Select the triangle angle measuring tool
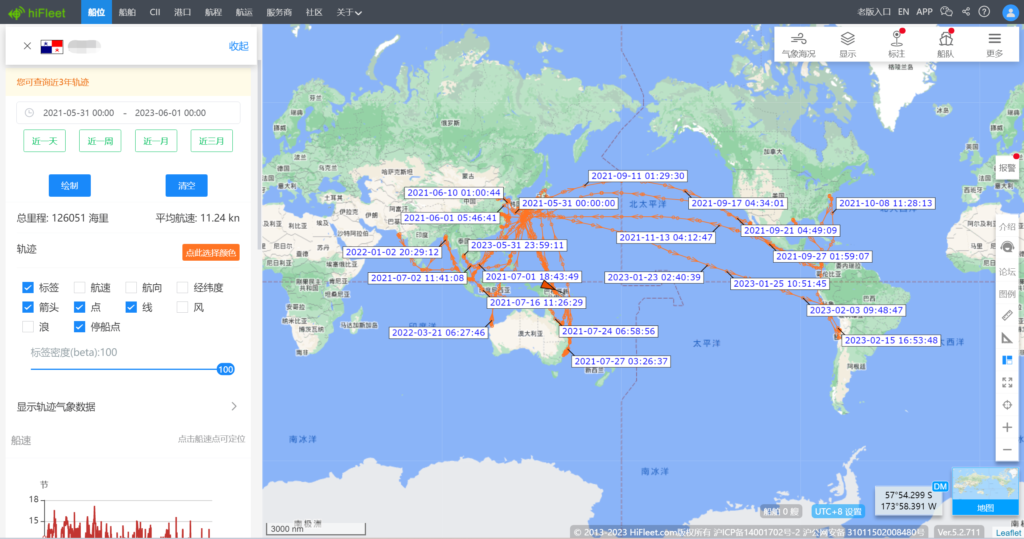The image size is (1024, 539). 1007,338
